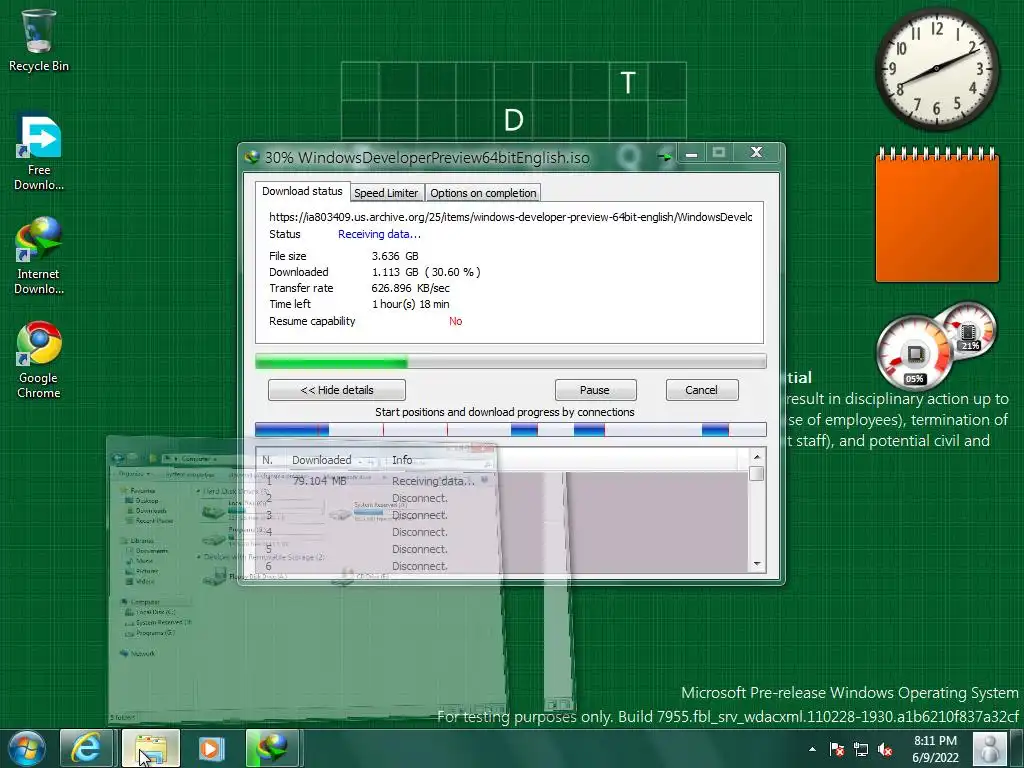Click the Windows Start orb
Viewport: 1024px width, 768px height.
26,748
